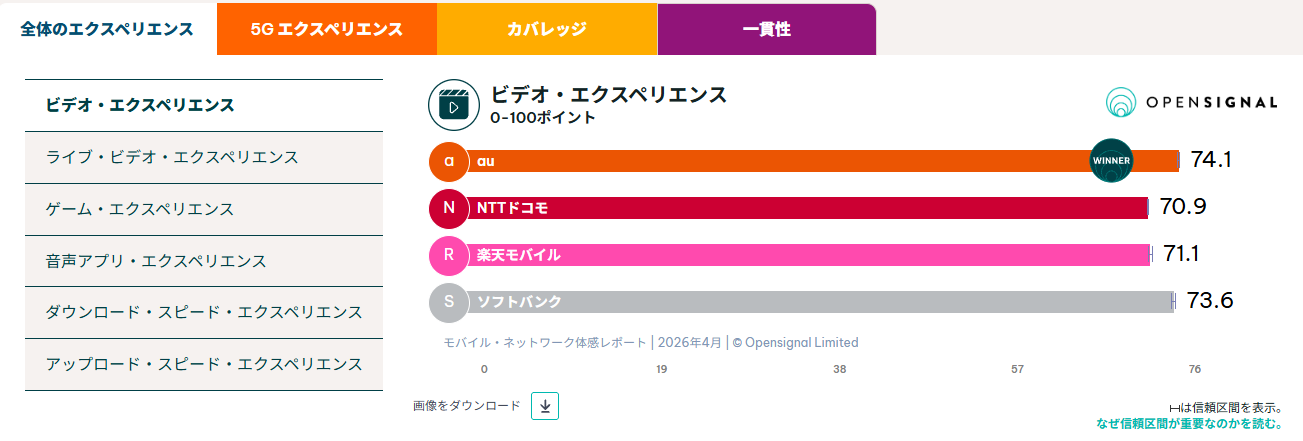Click the WINNER badge on au bar

(1111, 161)
